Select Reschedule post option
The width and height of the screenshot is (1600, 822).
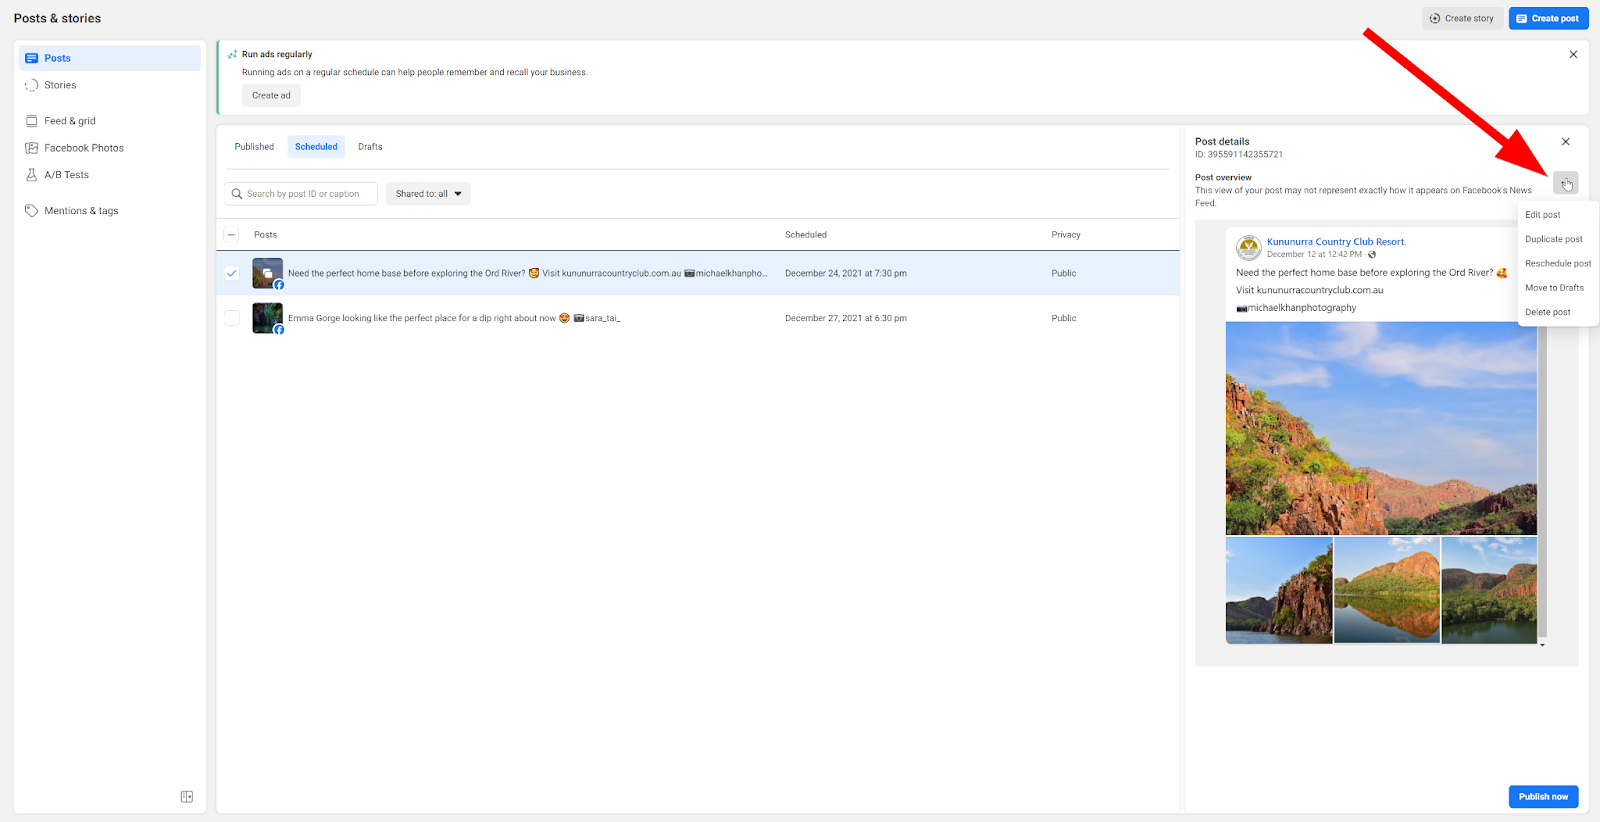click(1558, 264)
